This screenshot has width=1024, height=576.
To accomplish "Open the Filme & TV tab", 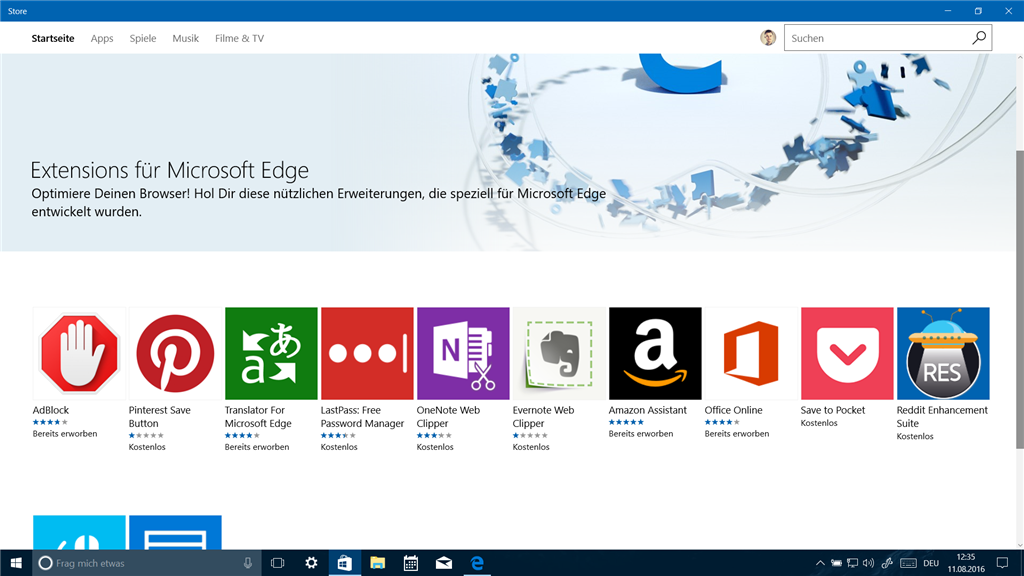I will pos(240,39).
